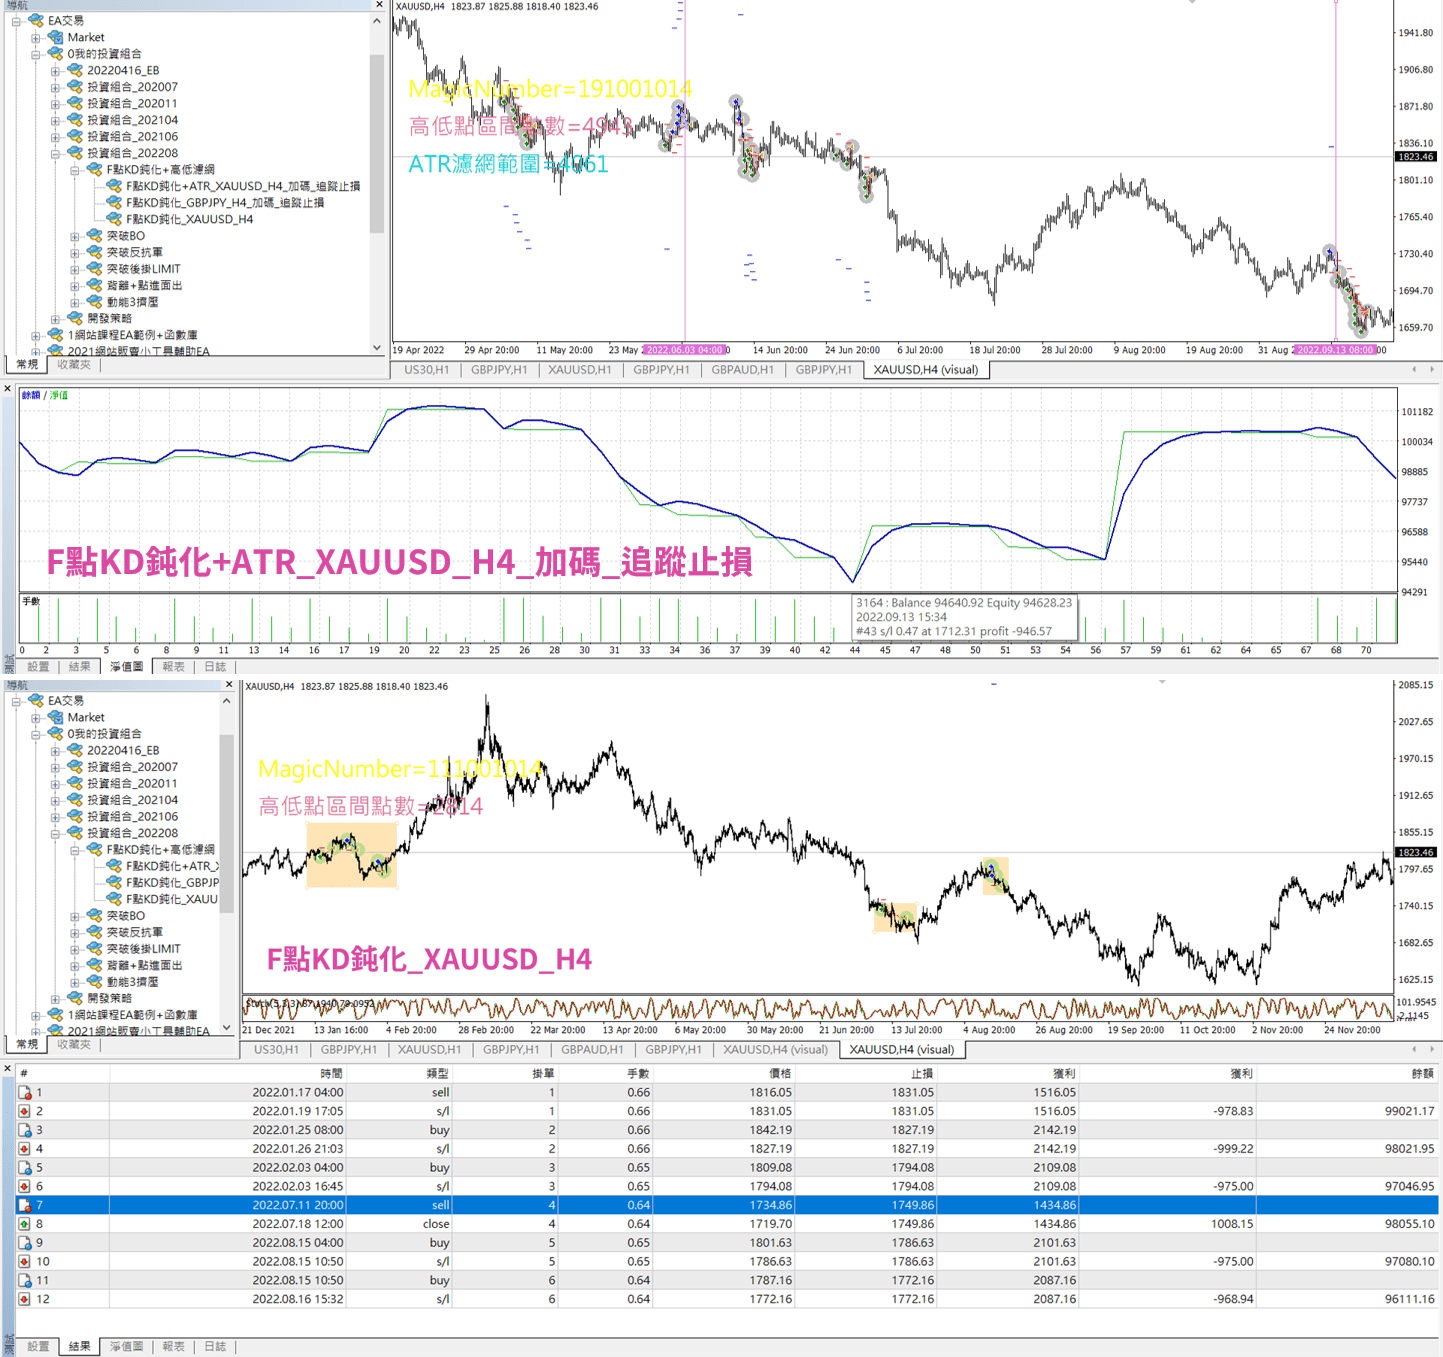Switch to 日誌 tab below the trade results table
This screenshot has height=1357, width=1443.
215,1346
